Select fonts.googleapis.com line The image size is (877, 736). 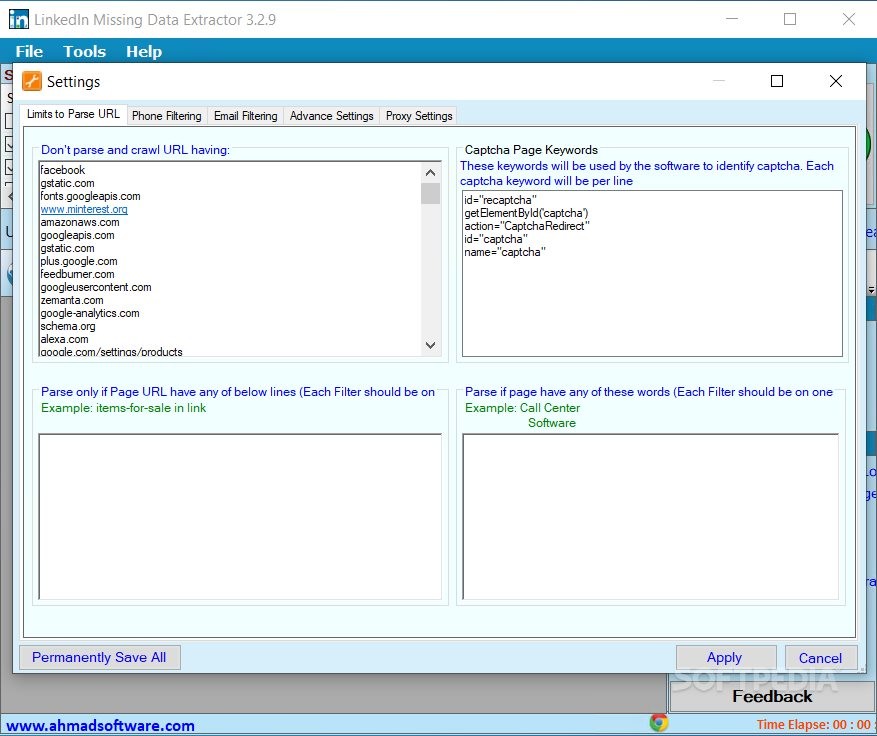click(90, 196)
